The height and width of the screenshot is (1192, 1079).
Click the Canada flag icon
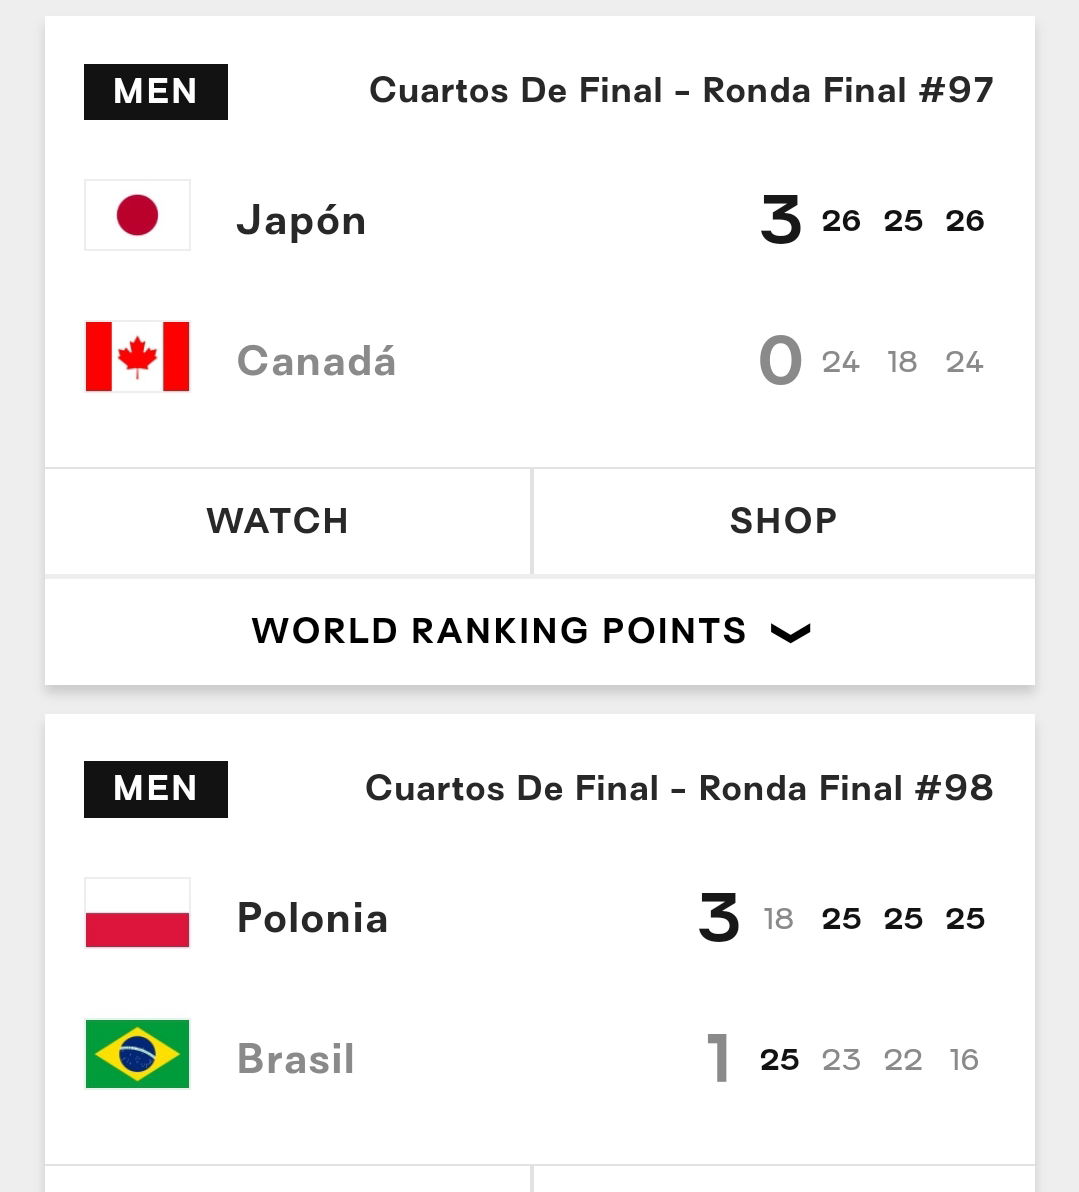(137, 357)
